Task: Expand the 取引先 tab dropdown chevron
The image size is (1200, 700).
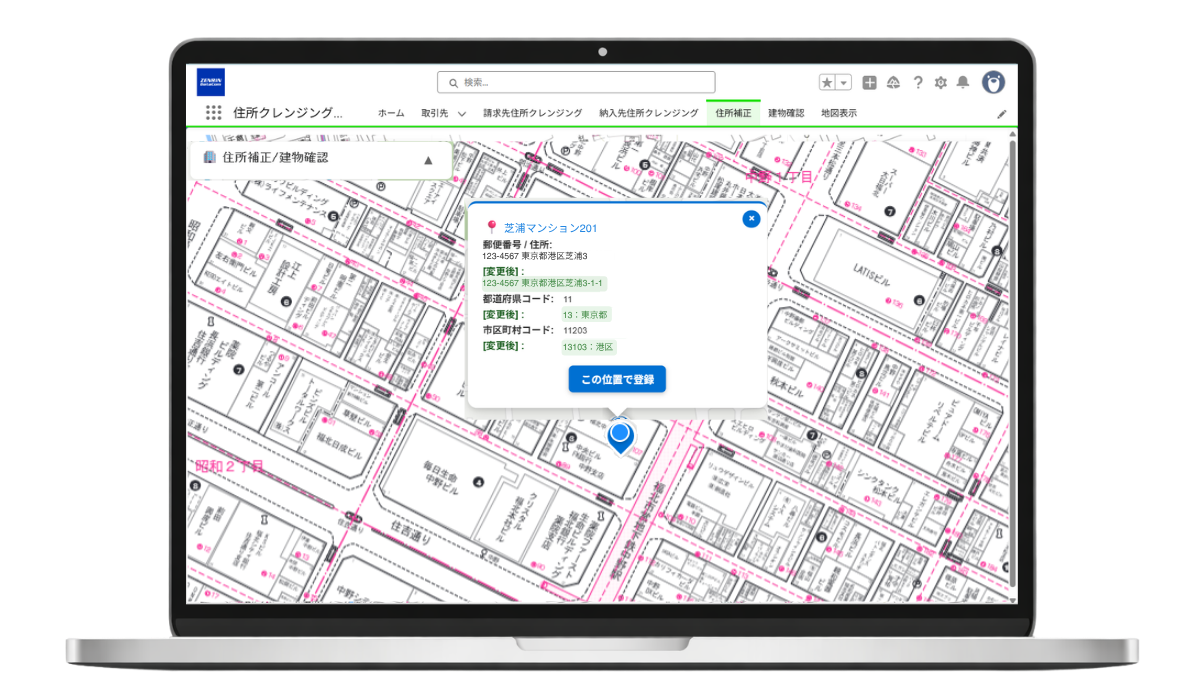Action: click(x=462, y=114)
